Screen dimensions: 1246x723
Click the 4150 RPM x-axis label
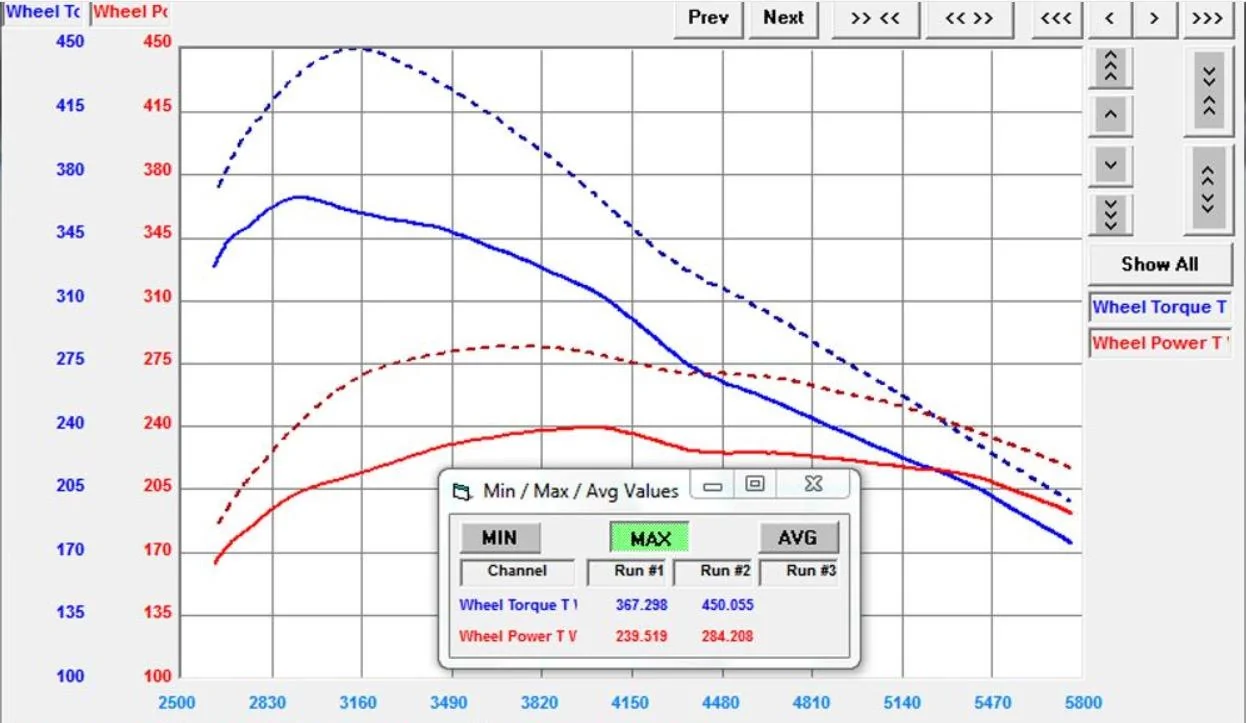630,703
